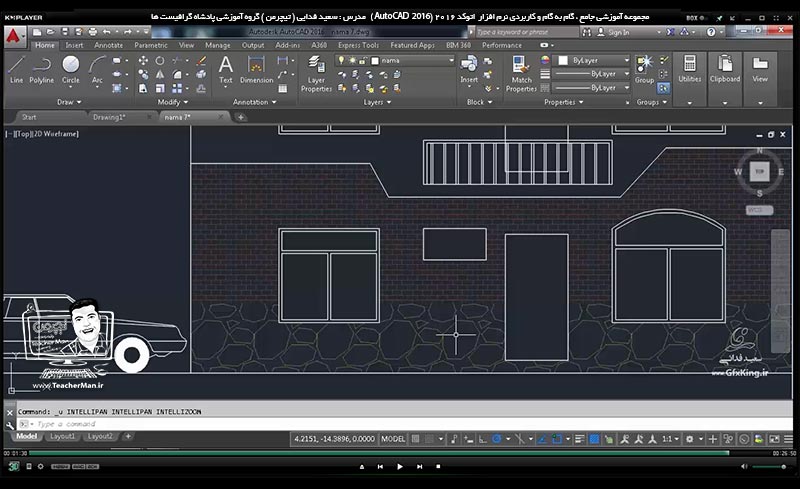This screenshot has width=800, height=489.
Task: Open the ByLayer color dropdown
Action: point(593,60)
